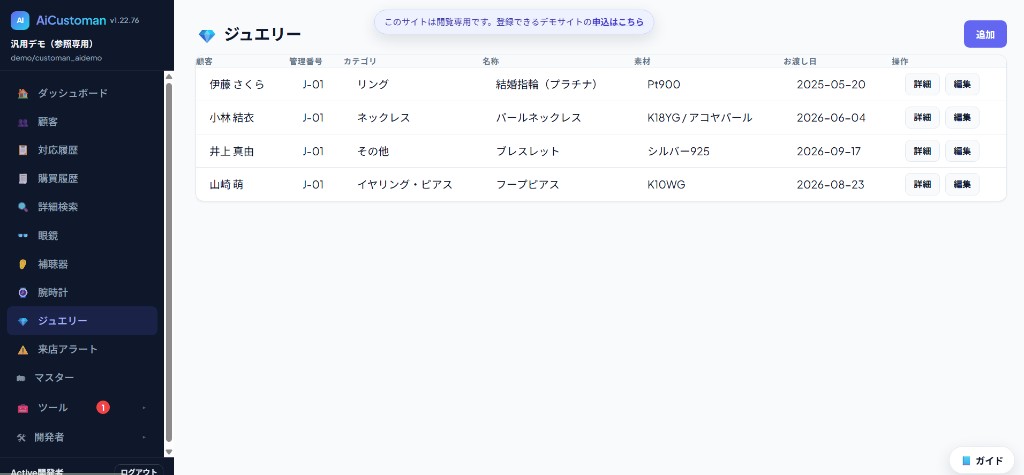Click the 顧客 column header
This screenshot has height=475, width=1024.
[204, 61]
